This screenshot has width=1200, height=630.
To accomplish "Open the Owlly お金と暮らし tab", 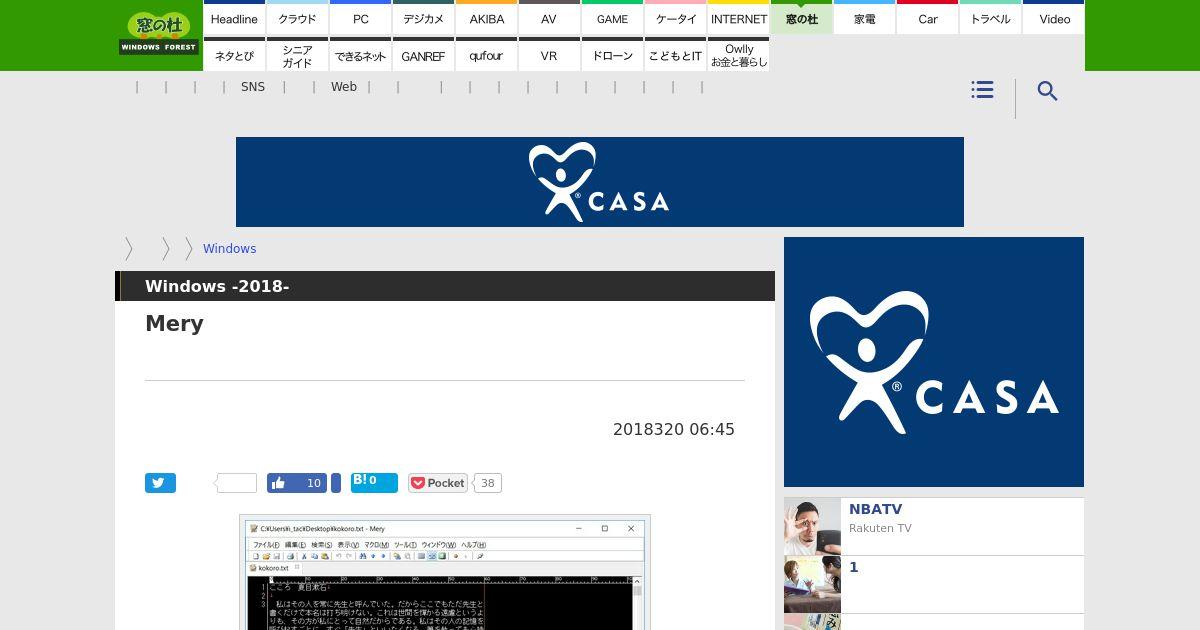I will [738, 55].
